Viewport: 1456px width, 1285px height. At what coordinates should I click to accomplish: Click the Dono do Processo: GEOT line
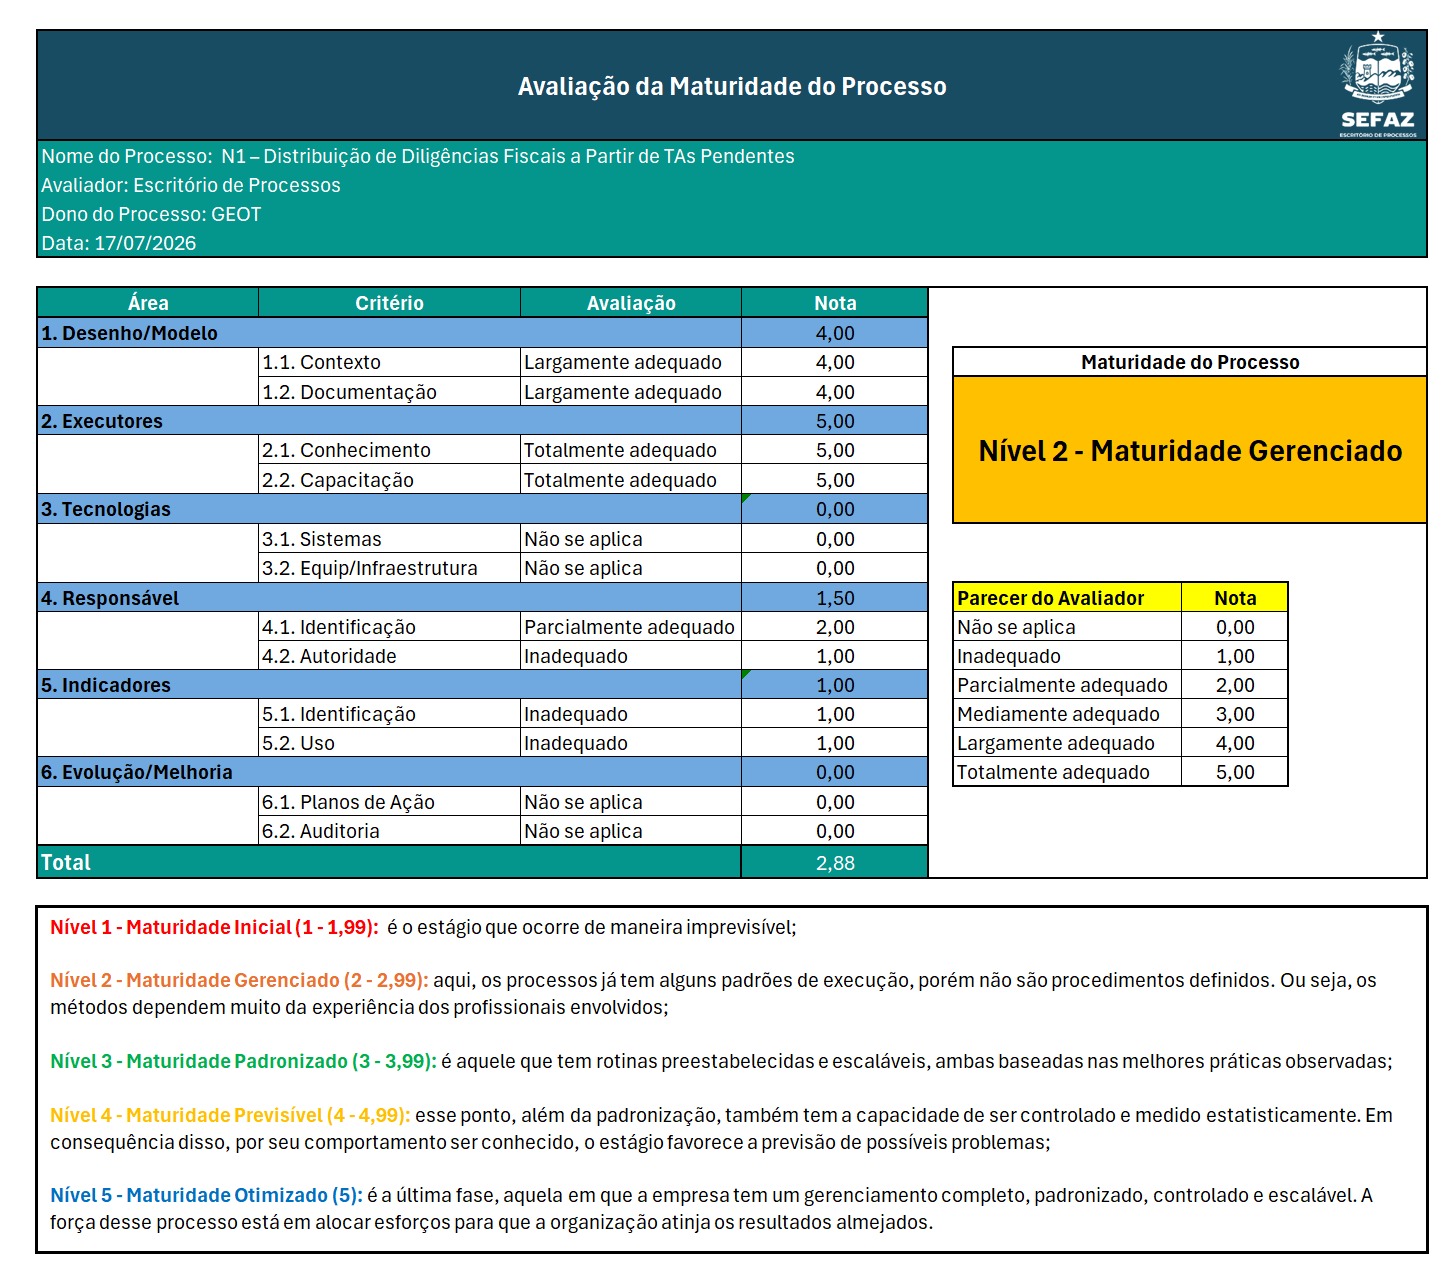pos(151,214)
